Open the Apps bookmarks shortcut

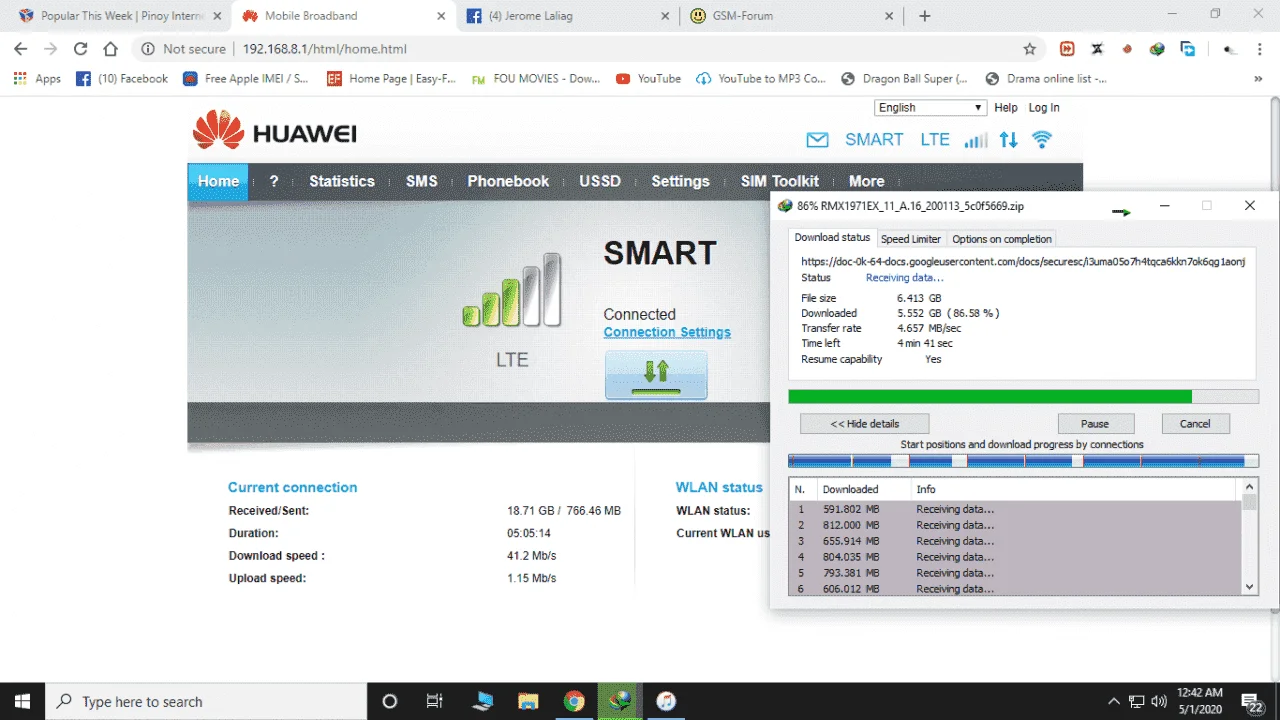click(x=37, y=79)
